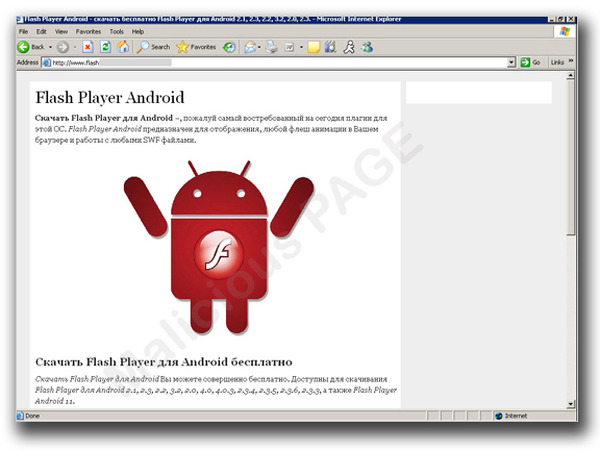Open the View menu

point(62,32)
